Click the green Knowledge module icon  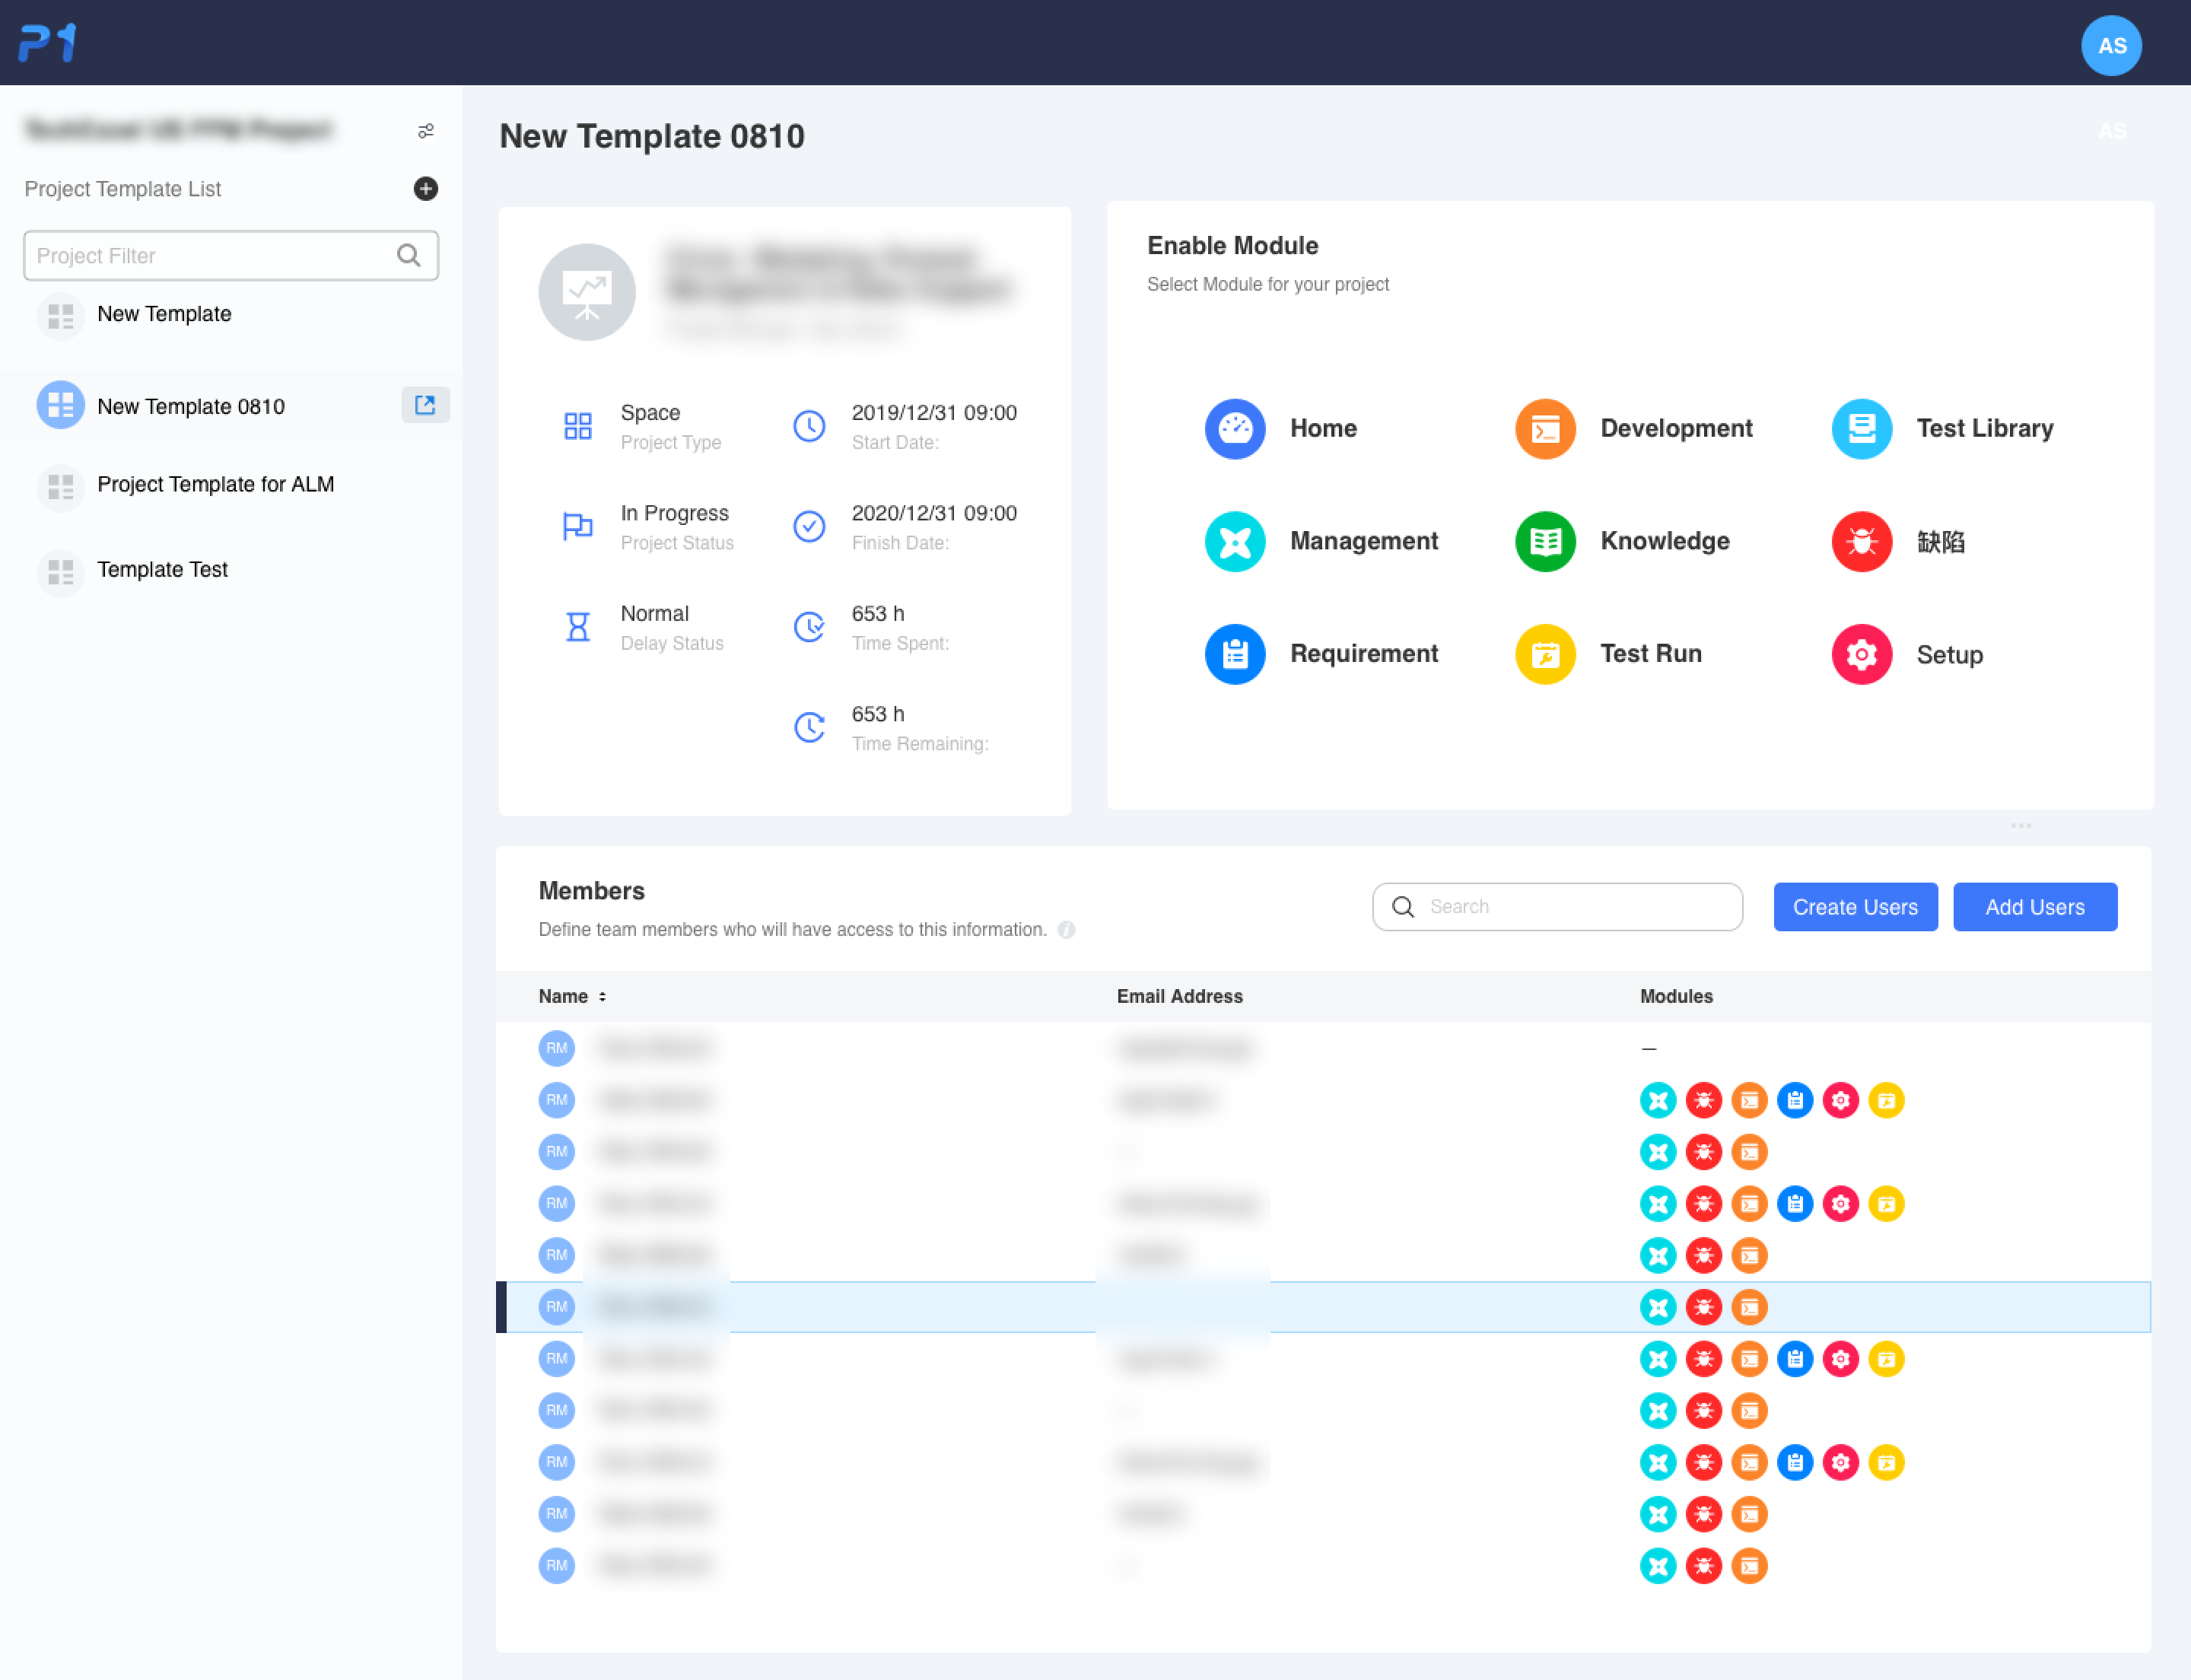pyautogui.click(x=1544, y=541)
